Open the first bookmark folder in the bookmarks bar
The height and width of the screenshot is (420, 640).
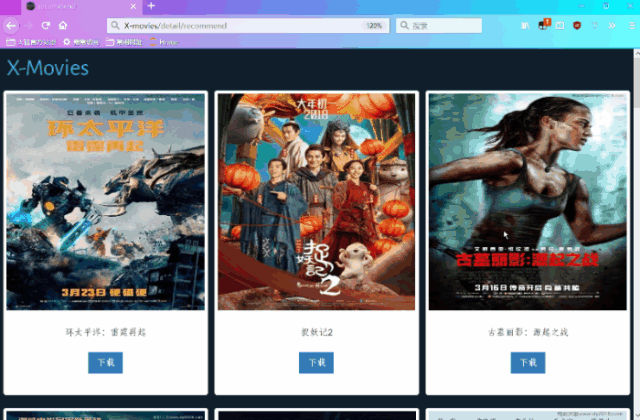pos(31,42)
